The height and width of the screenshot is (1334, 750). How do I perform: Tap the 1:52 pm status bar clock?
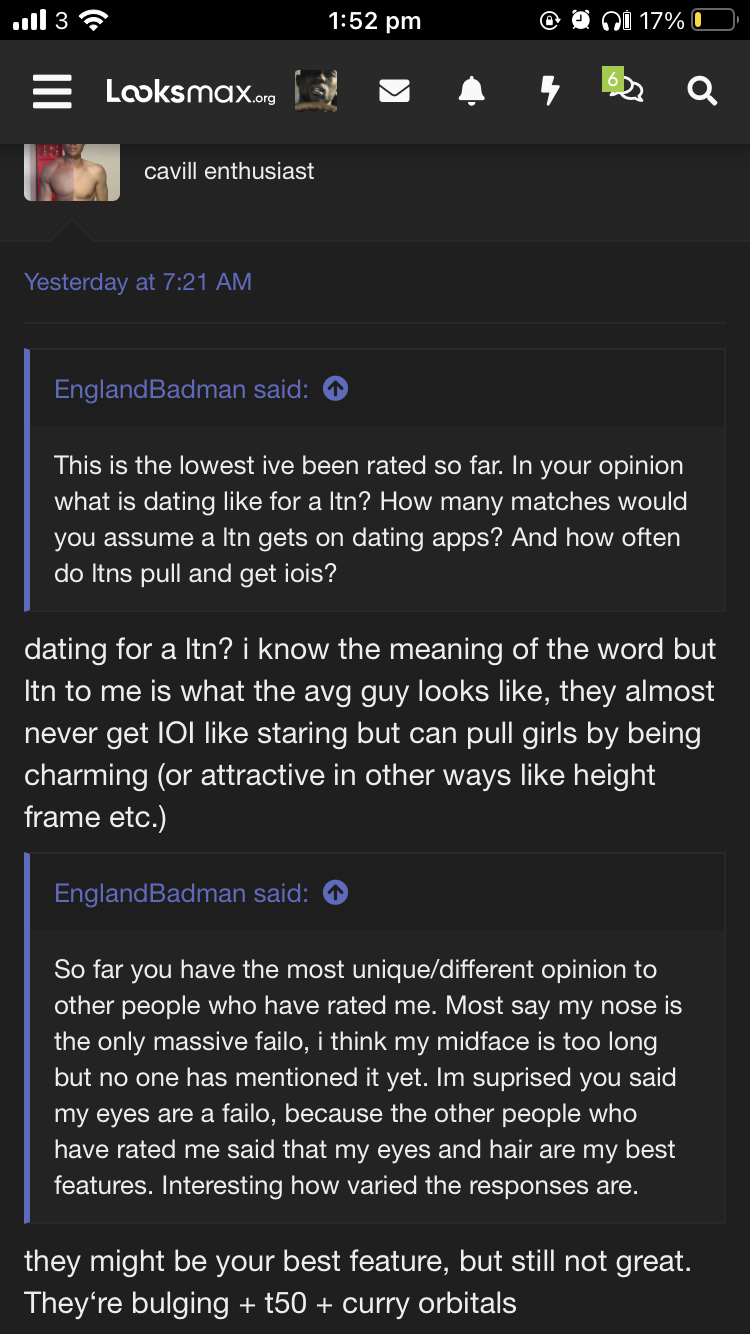coord(375,20)
